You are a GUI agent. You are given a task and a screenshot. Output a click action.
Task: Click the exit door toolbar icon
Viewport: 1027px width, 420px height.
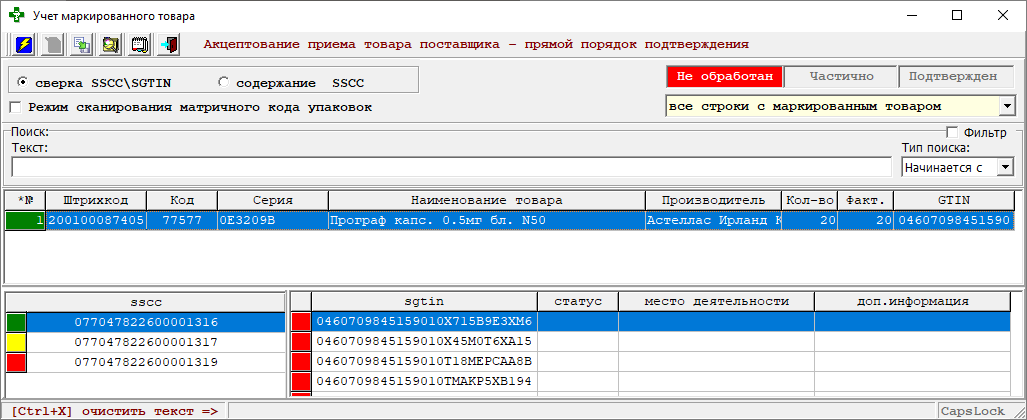point(169,45)
